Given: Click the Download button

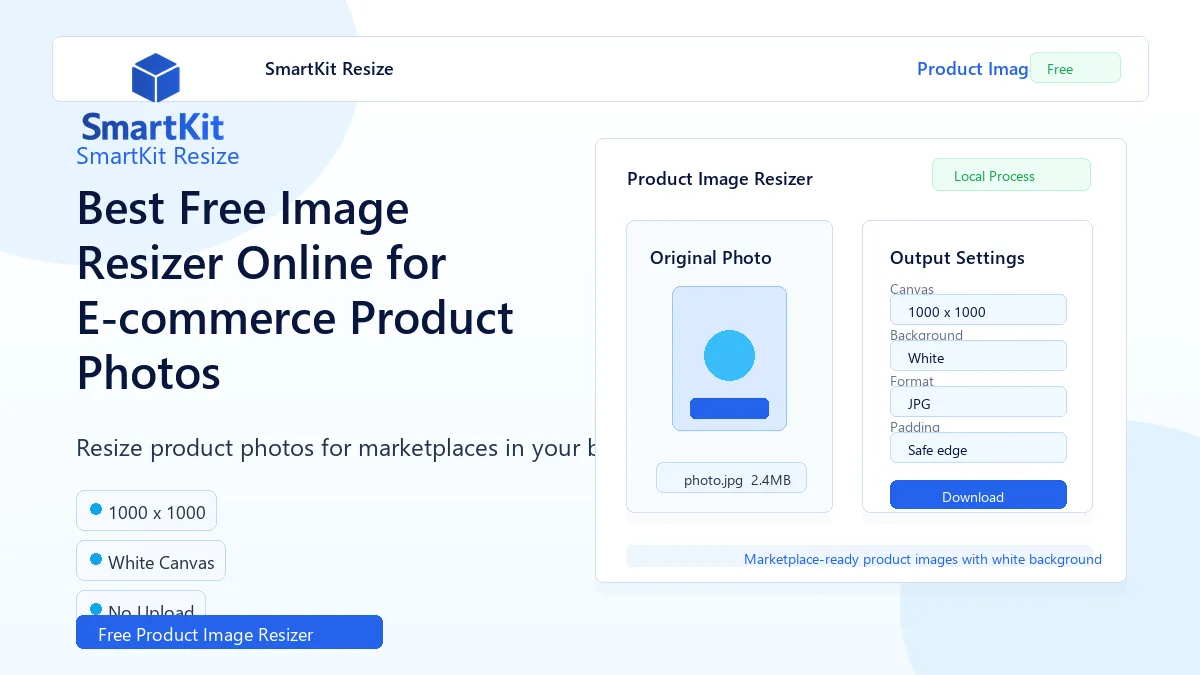Looking at the screenshot, I should tap(978, 495).
